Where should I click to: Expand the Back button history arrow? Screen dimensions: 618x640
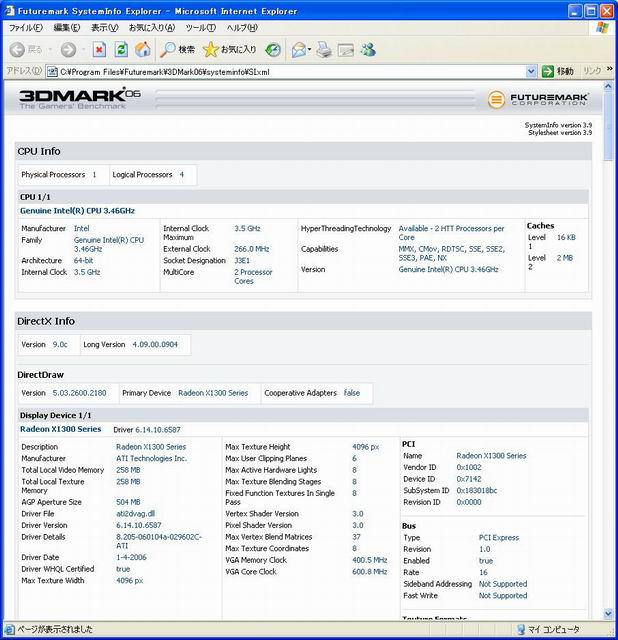pos(49,49)
